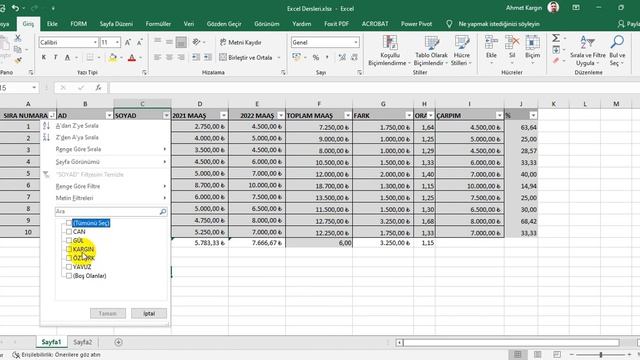This screenshot has height=360, width=640.
Task: Check the GÜL checkbox
Action: [69, 240]
